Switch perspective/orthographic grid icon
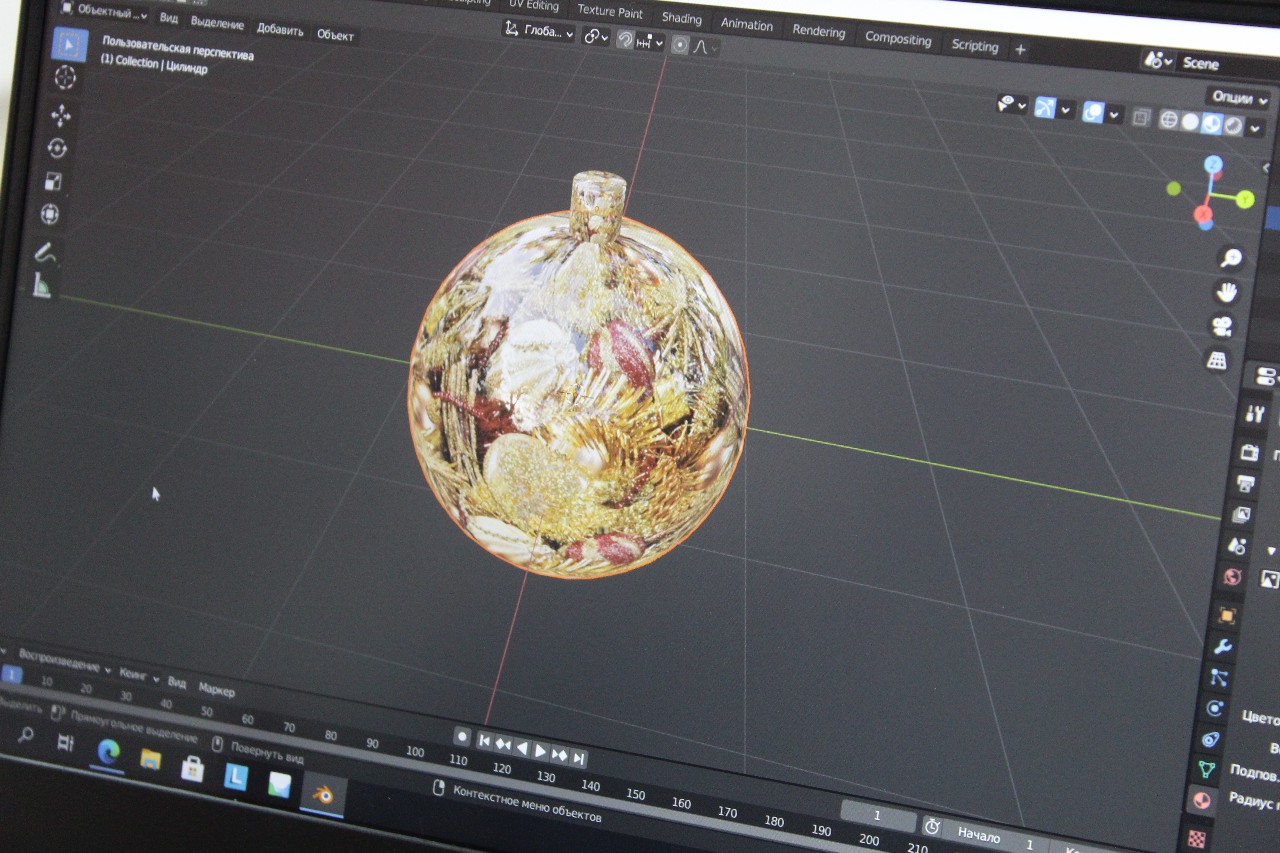Viewport: 1280px width, 853px height. (x=1217, y=360)
